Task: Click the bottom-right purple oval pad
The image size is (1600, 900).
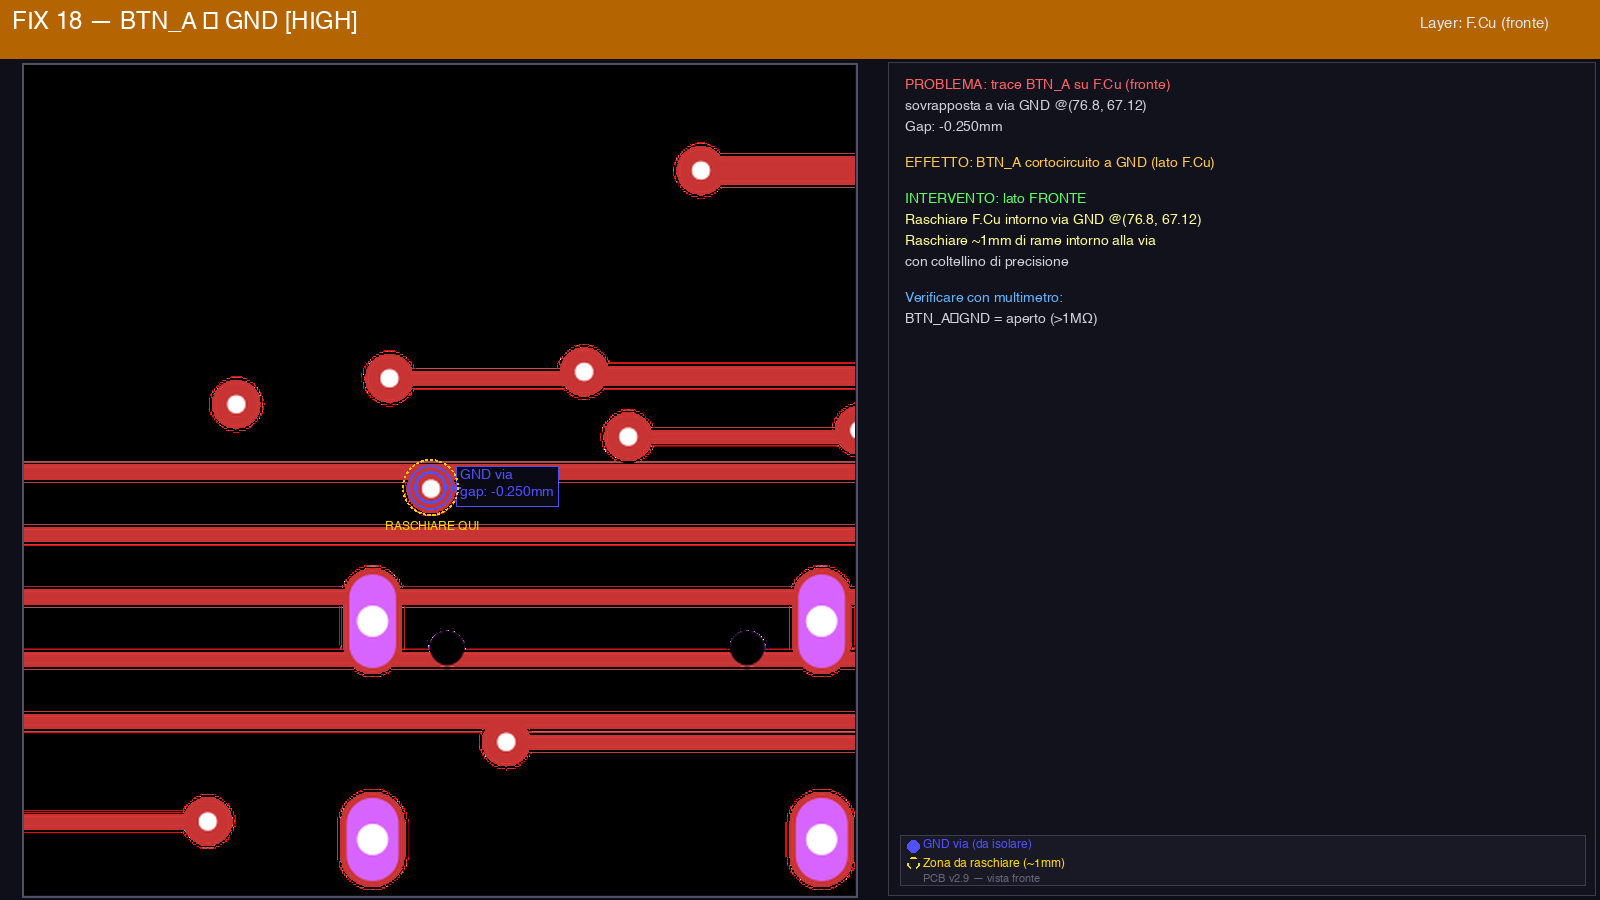Action: click(821, 839)
